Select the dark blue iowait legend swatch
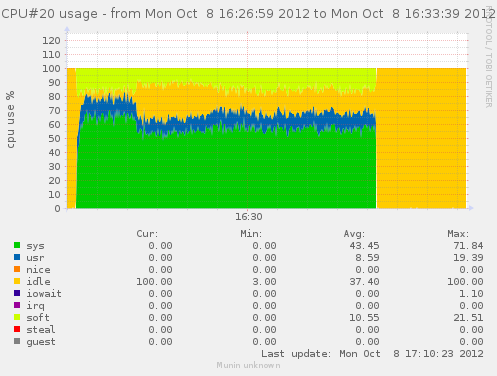497x376 pixels. tap(17, 293)
